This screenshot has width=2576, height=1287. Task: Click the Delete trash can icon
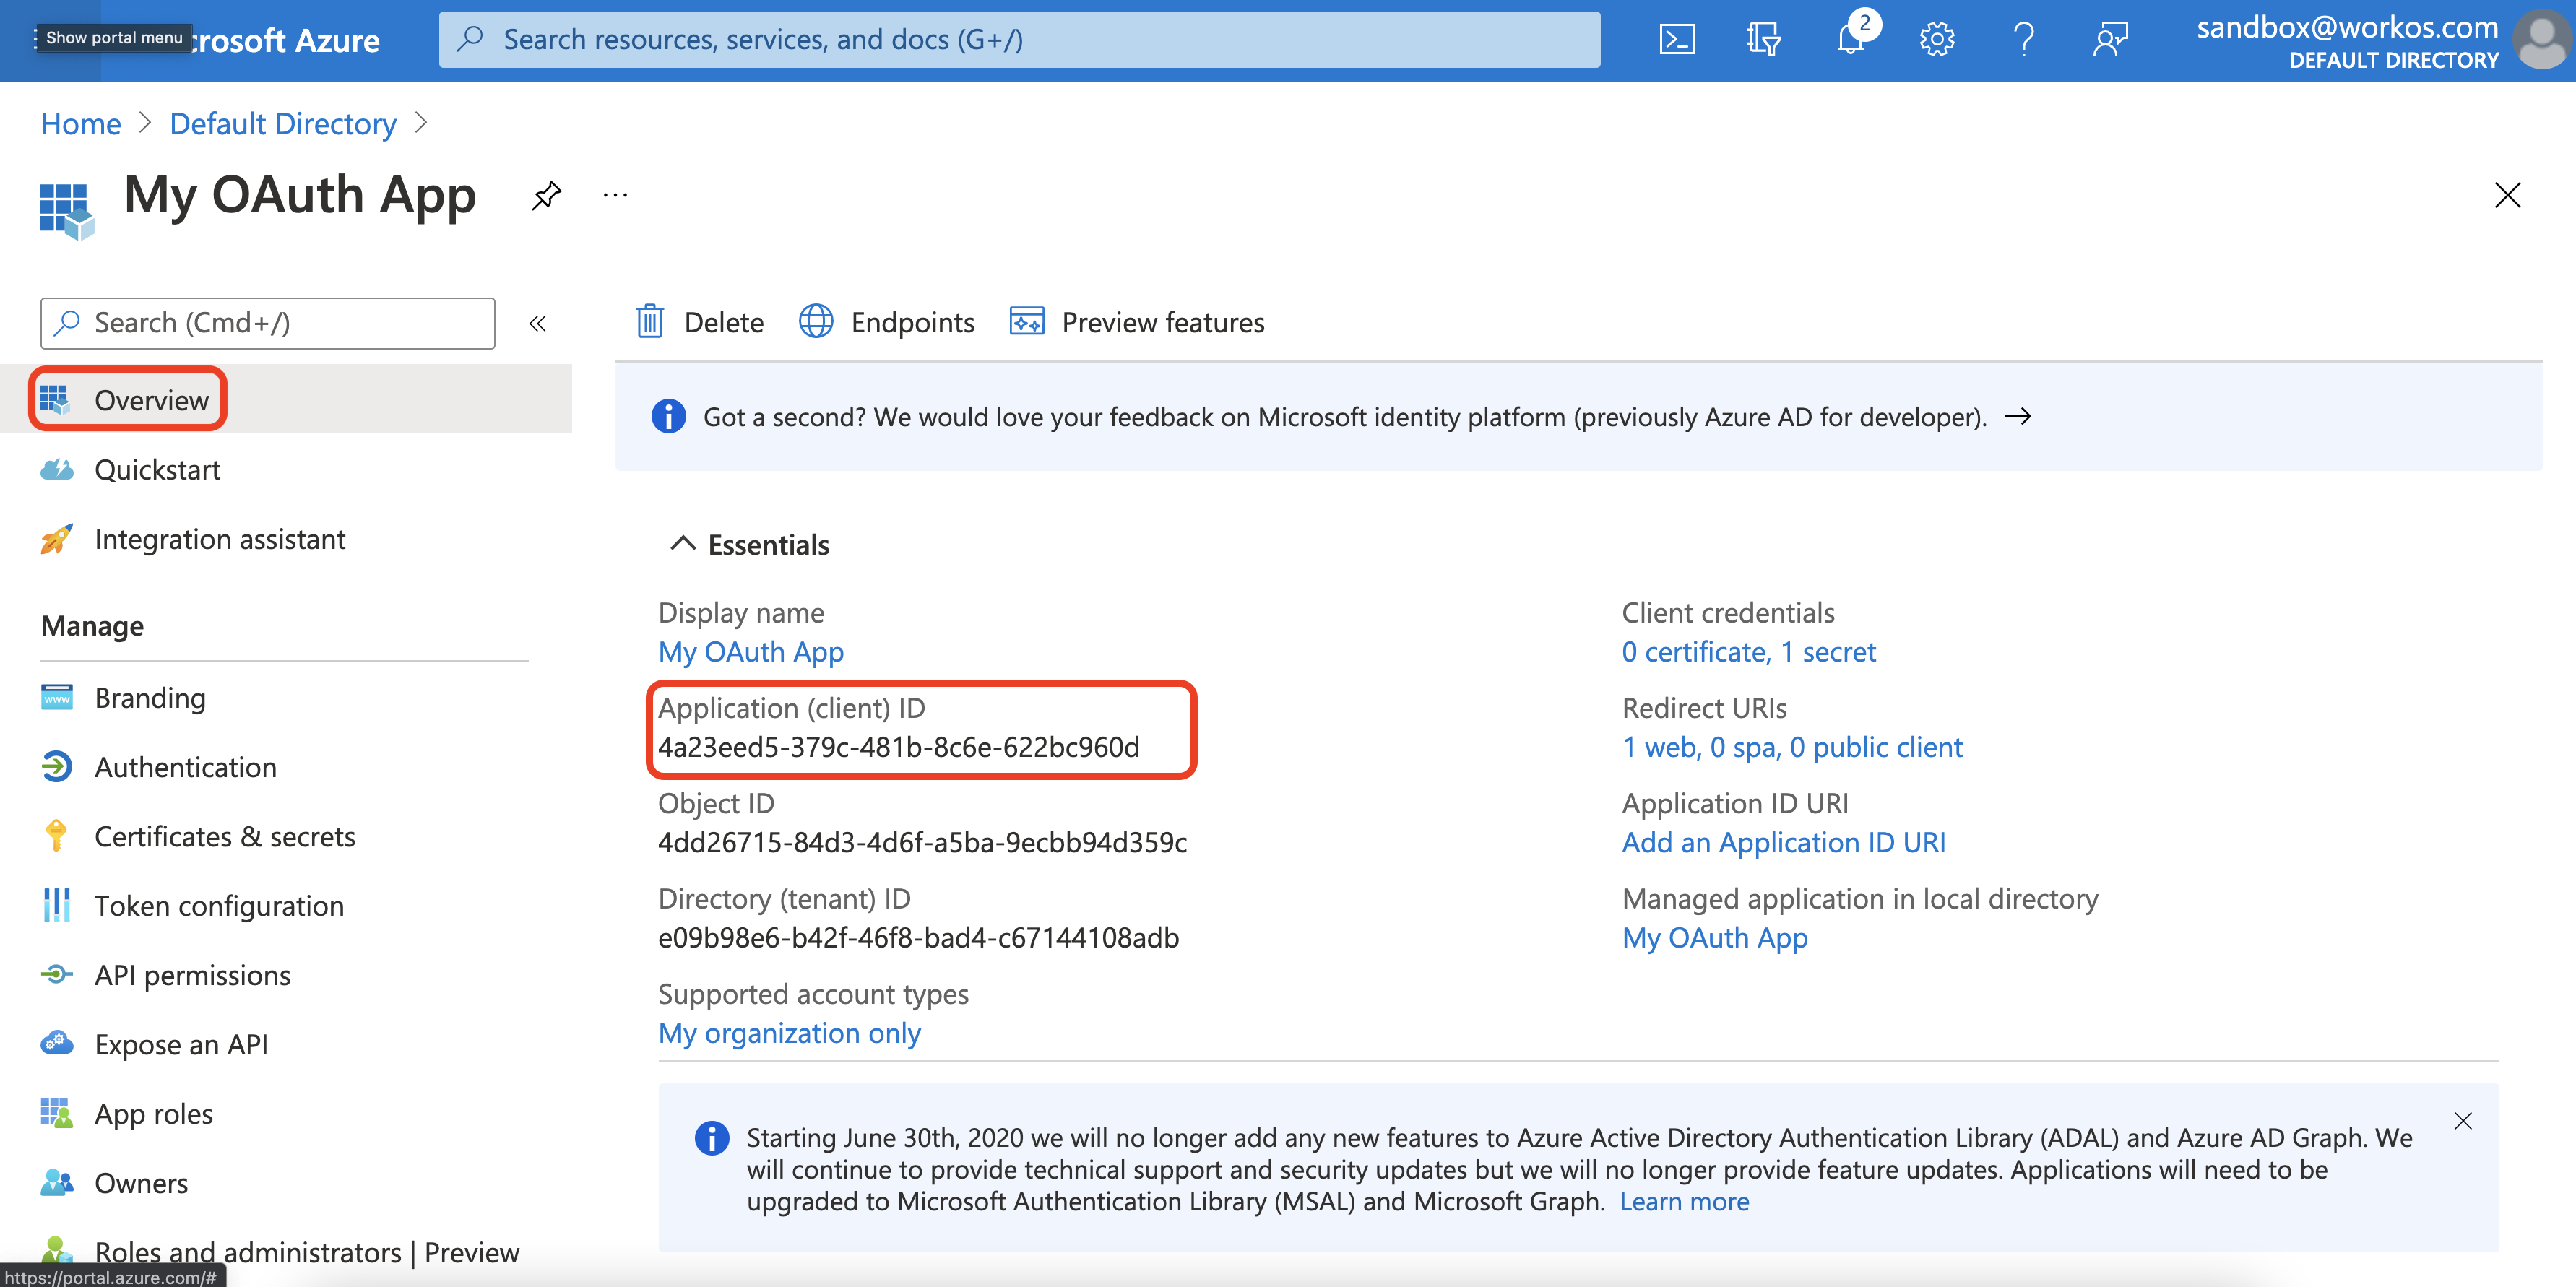pos(650,322)
